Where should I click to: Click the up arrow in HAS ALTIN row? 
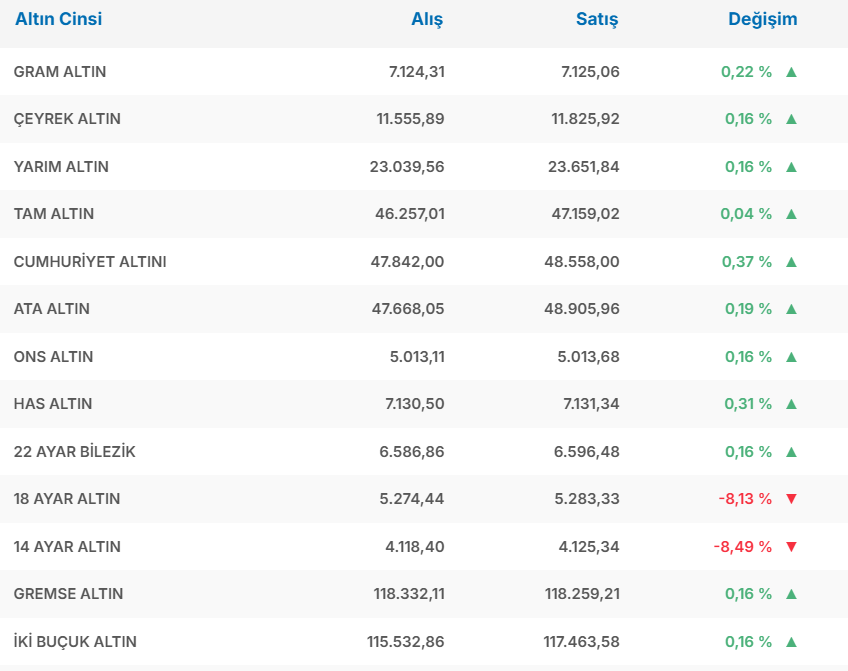791,404
